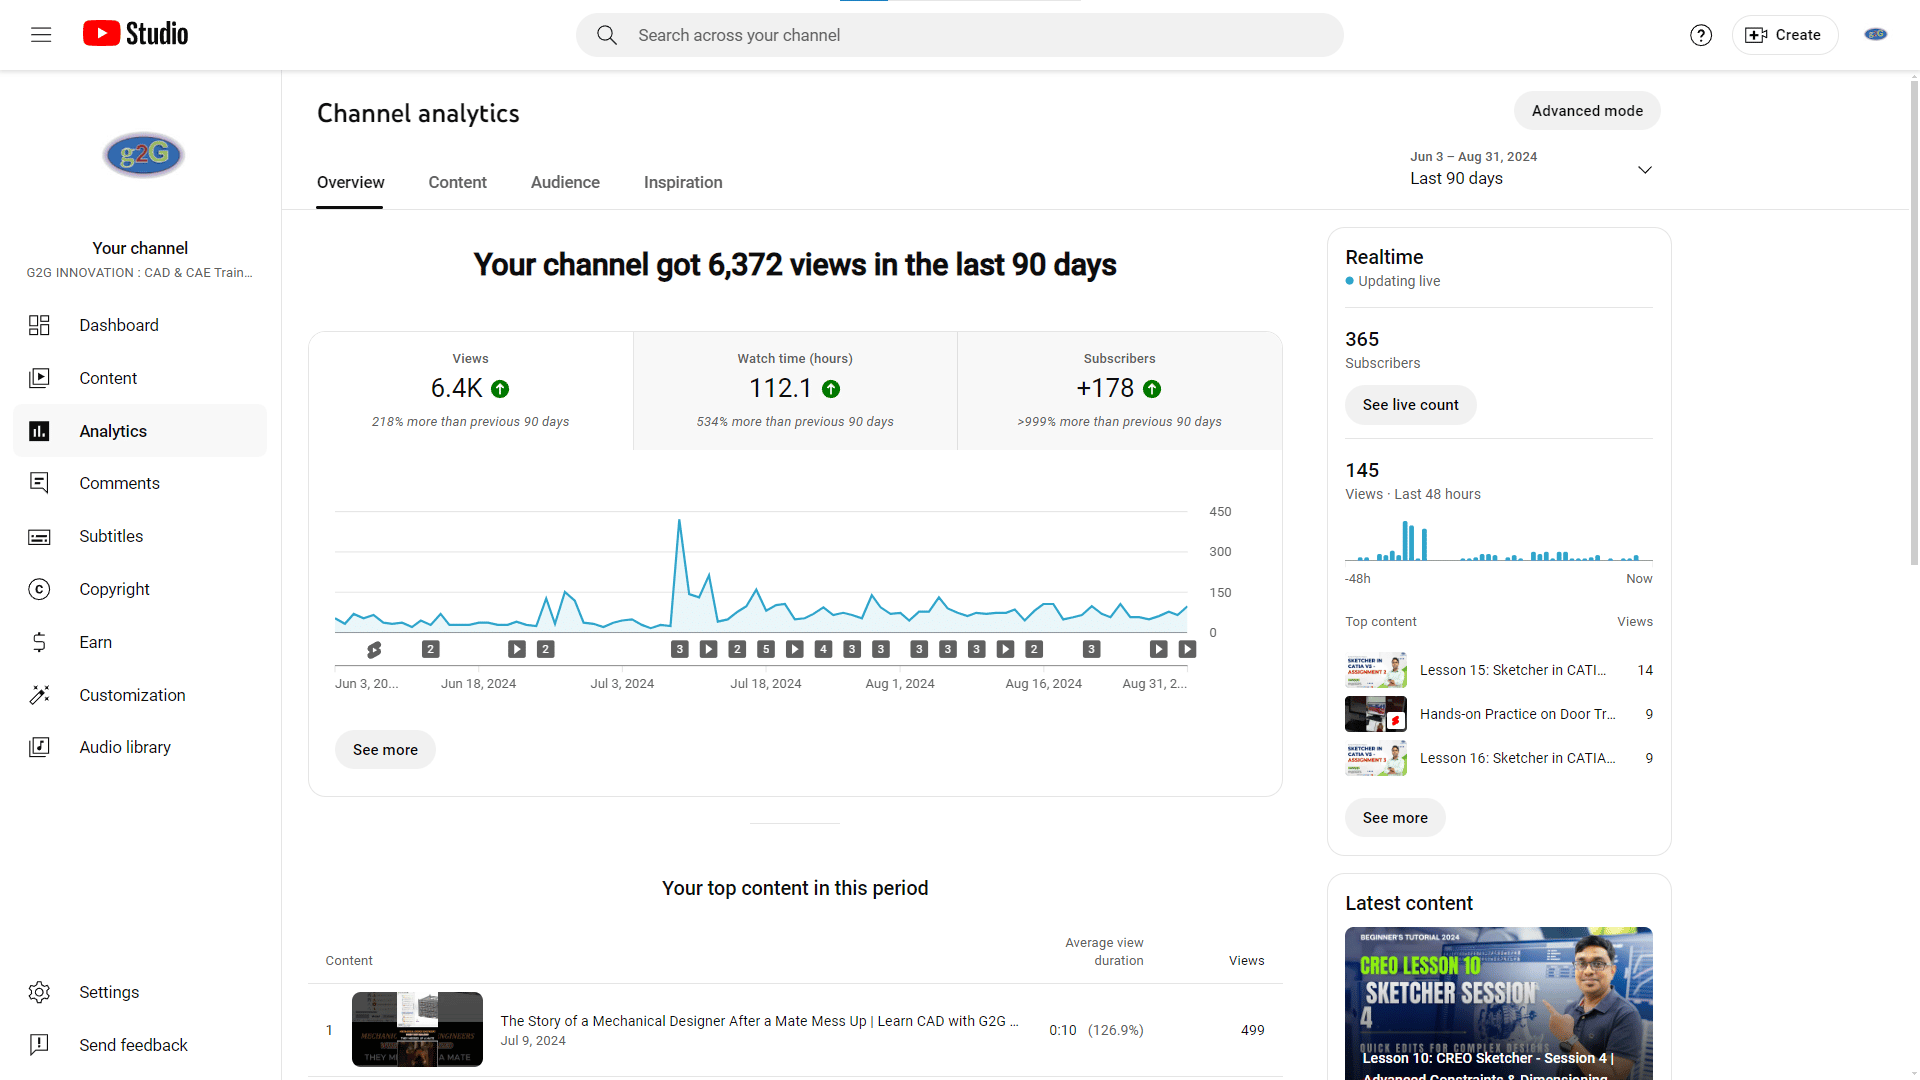
Task: Switch to the Inspiration tab
Action: tap(683, 182)
